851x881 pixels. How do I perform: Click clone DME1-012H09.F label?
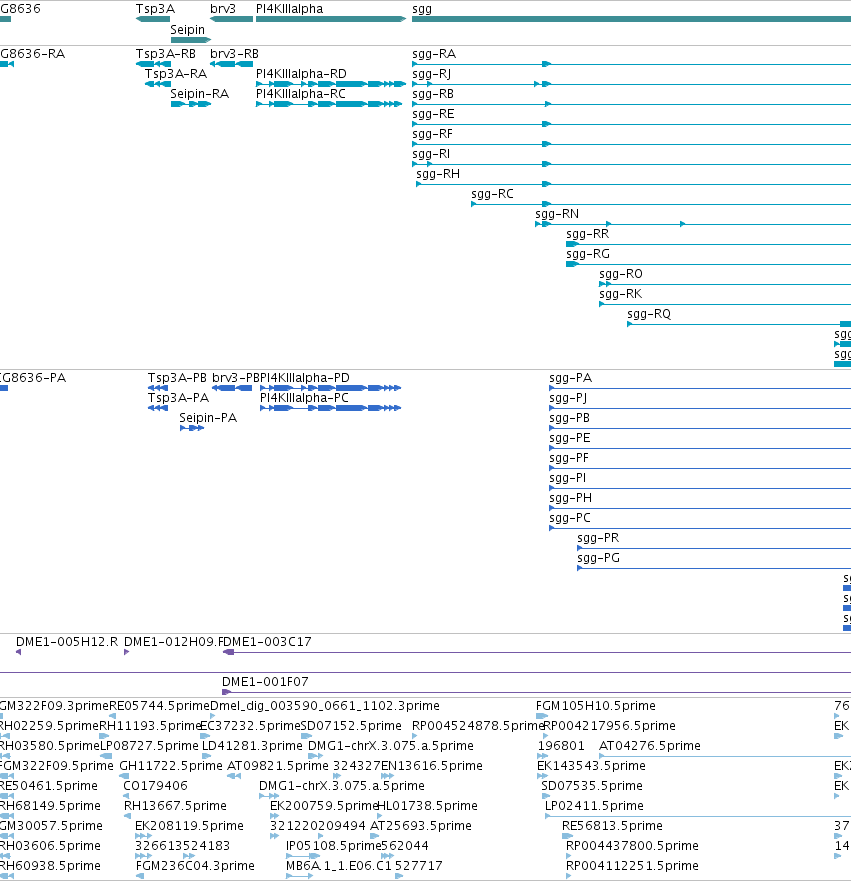coord(174,642)
